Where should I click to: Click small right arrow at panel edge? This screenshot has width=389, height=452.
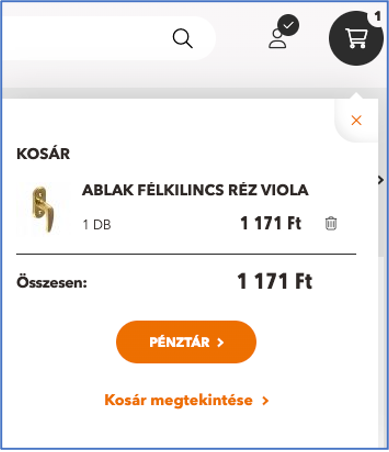point(381,180)
